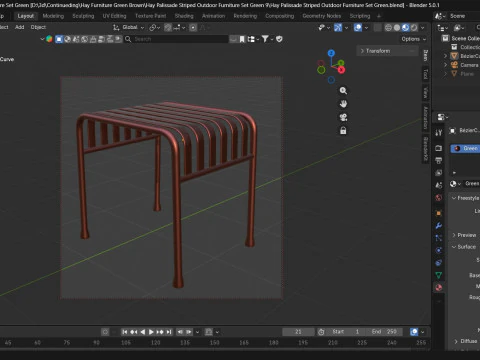
Task: Select rendered viewport shading mode
Action: click(414, 28)
